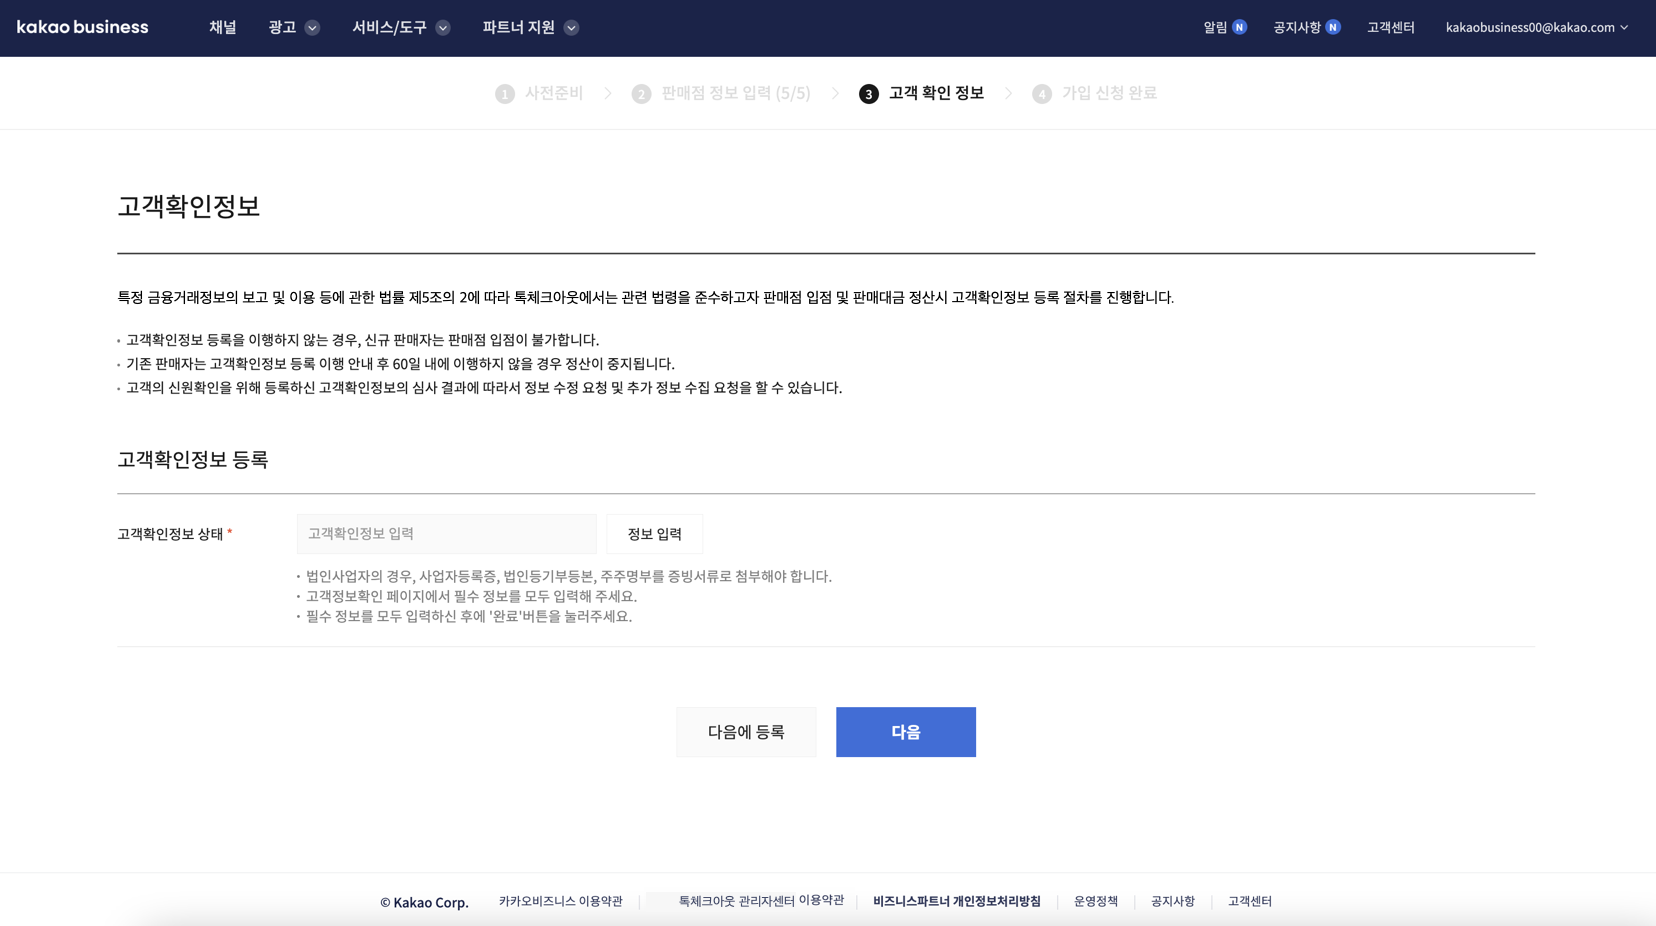Screen dimensions: 1656x926
Task: Open the 운영정책 footer link
Action: click(x=1095, y=902)
